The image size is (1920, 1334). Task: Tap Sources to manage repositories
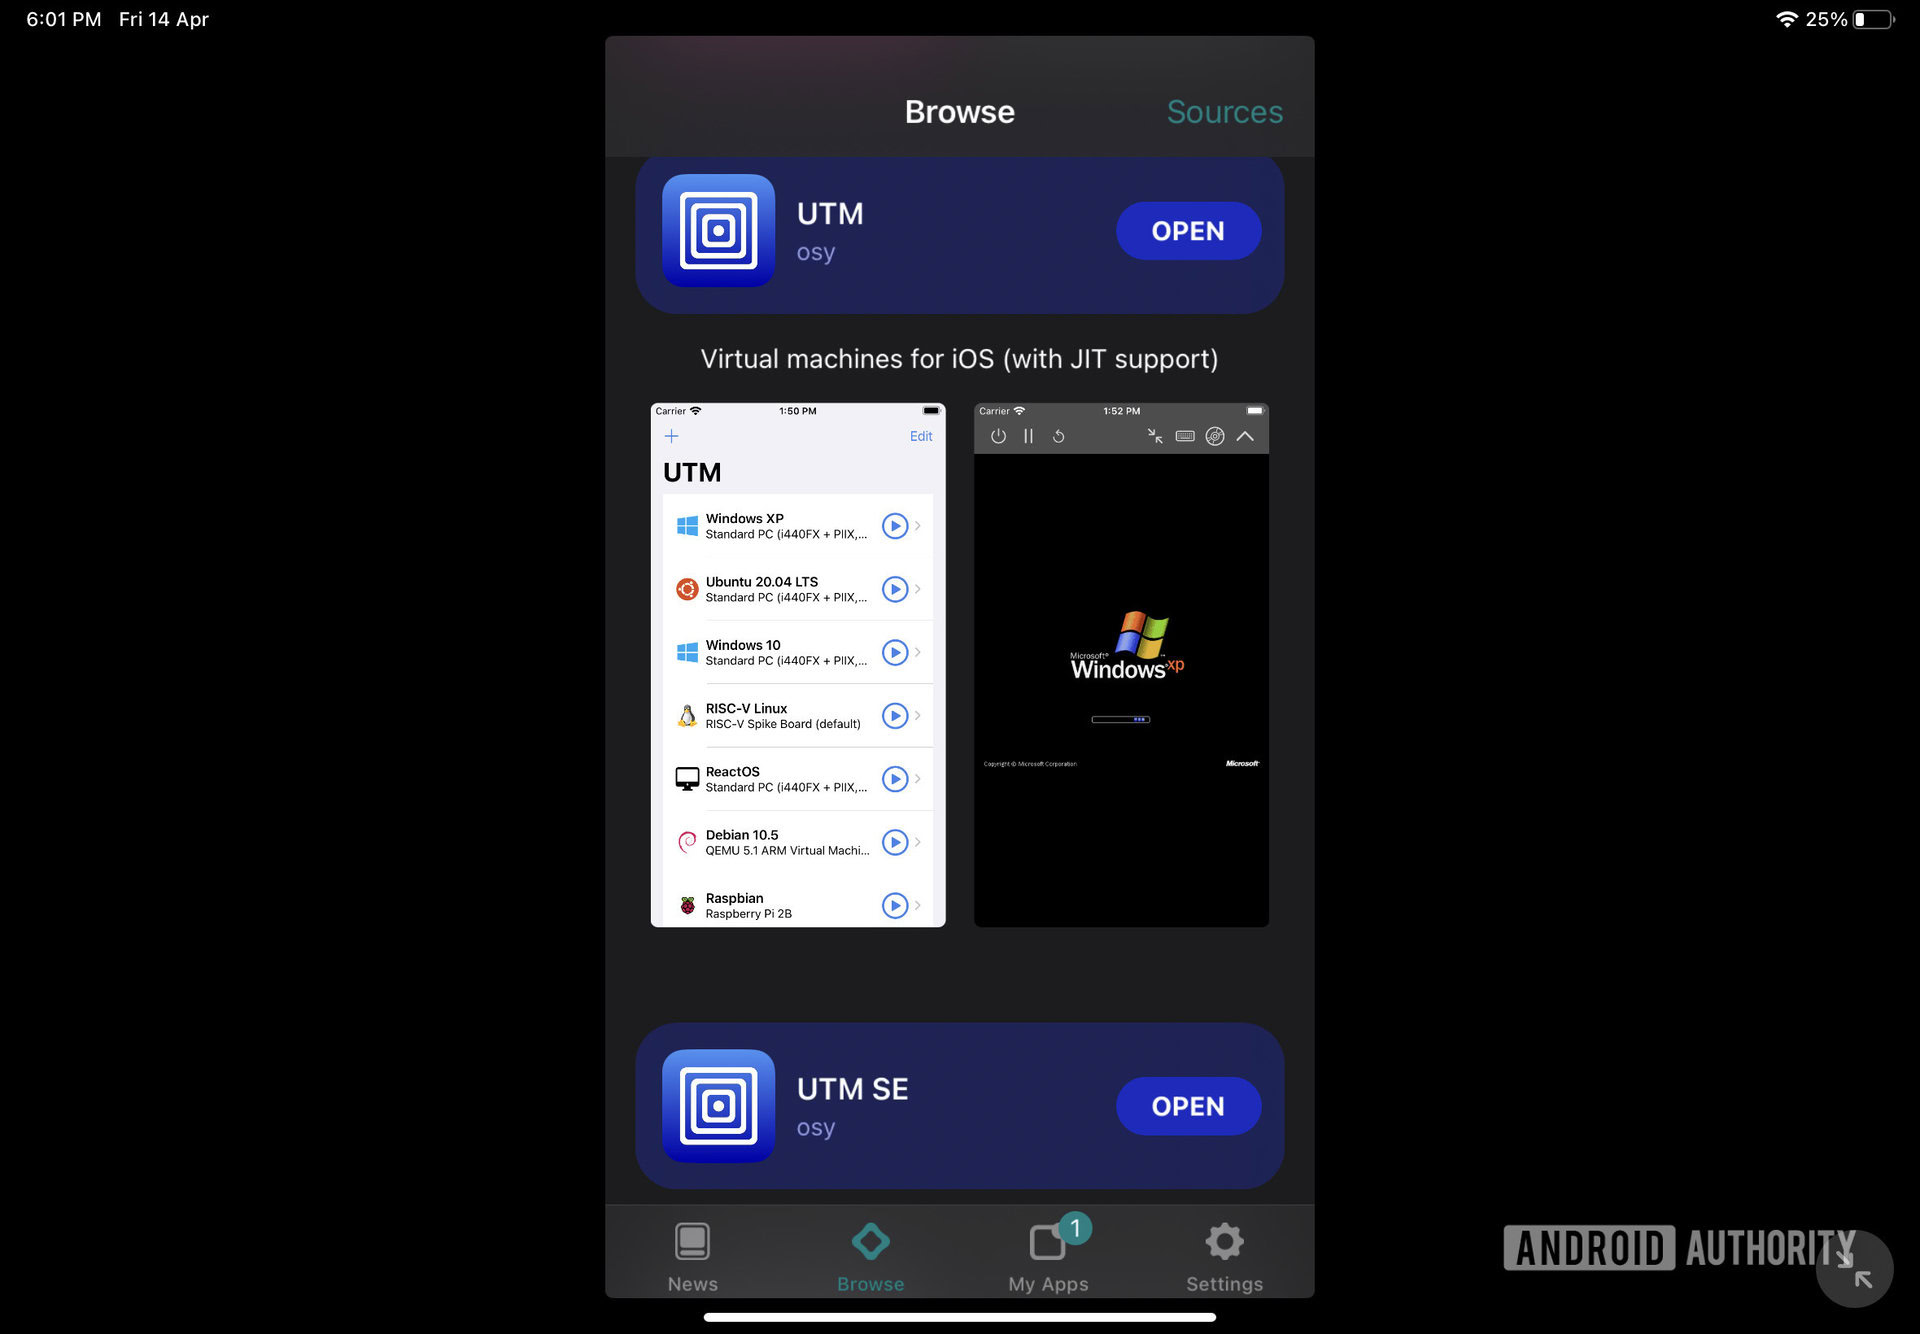coord(1224,109)
